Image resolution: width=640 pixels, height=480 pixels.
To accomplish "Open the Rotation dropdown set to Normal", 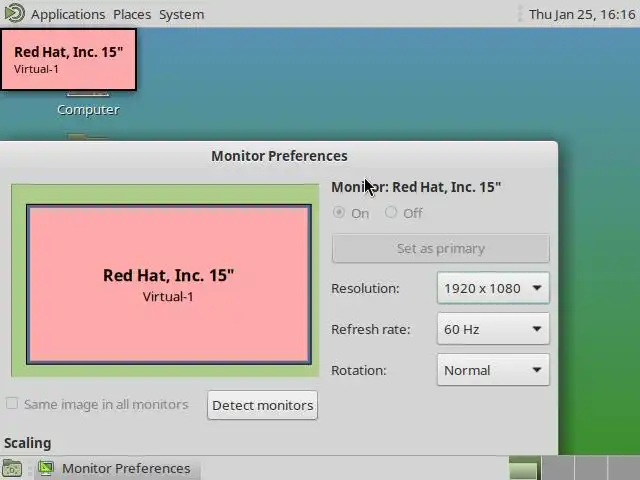I will click(x=493, y=370).
